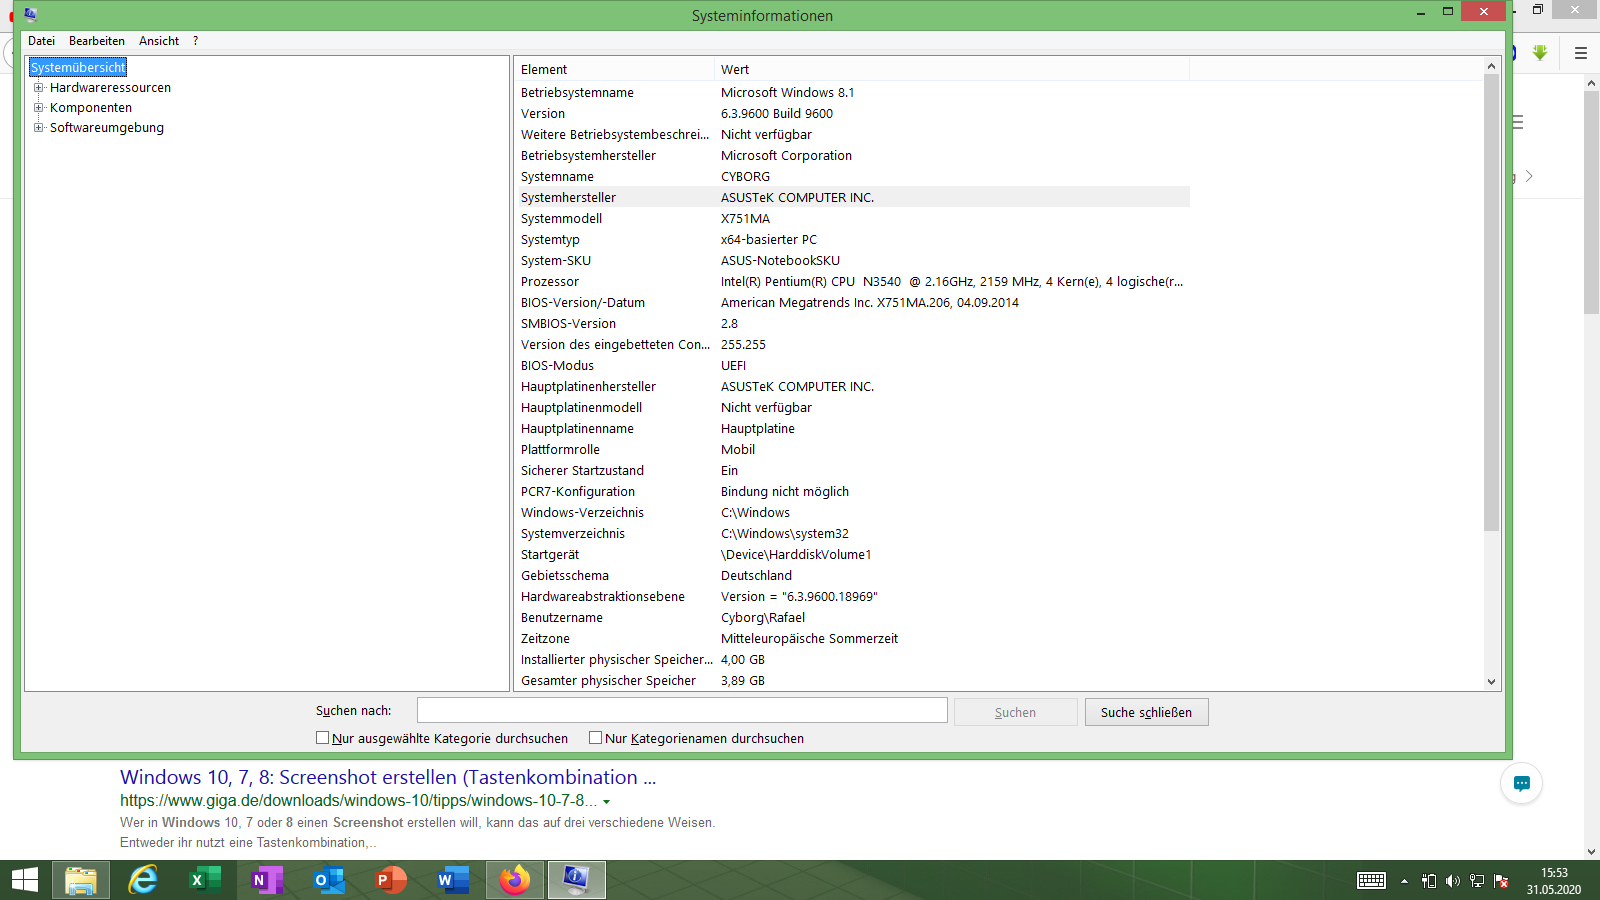1600x900 pixels.
Task: Open the ? help menu
Action: pos(195,41)
